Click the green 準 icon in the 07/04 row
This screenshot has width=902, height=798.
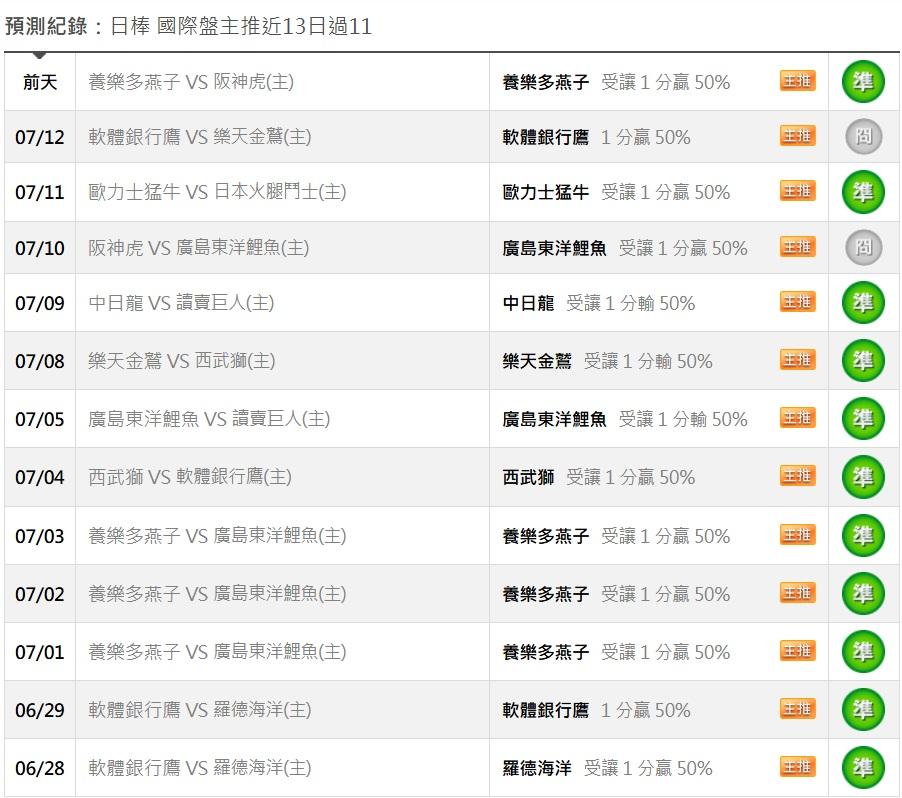coord(863,477)
